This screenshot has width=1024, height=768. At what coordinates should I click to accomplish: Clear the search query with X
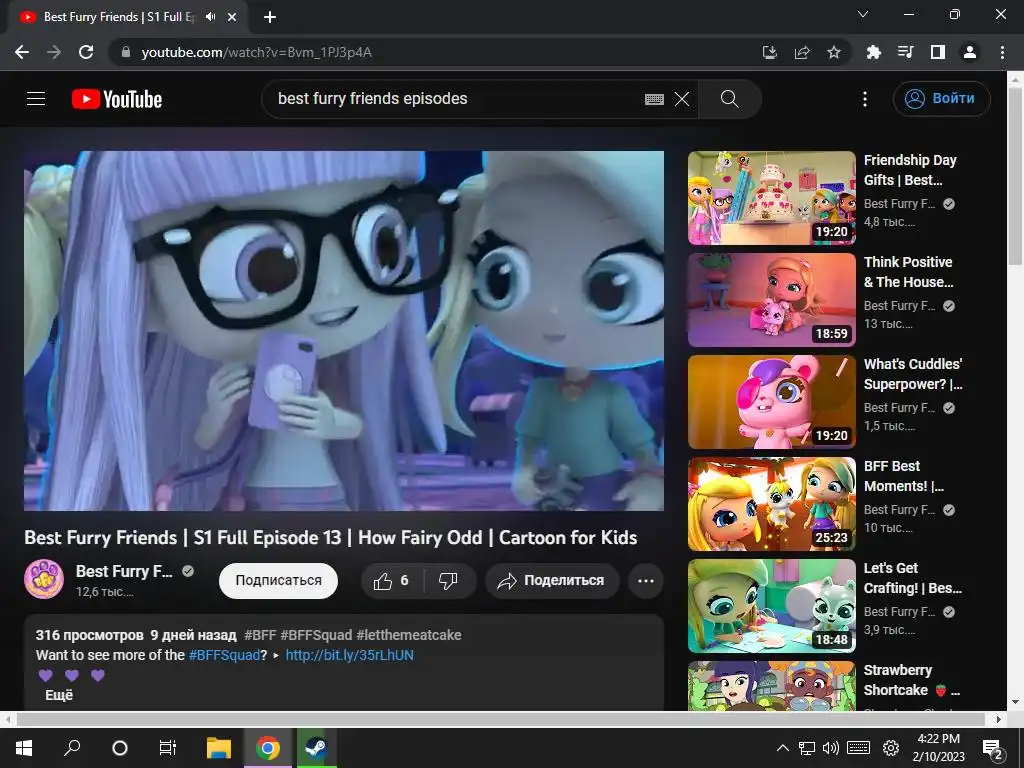pos(682,99)
